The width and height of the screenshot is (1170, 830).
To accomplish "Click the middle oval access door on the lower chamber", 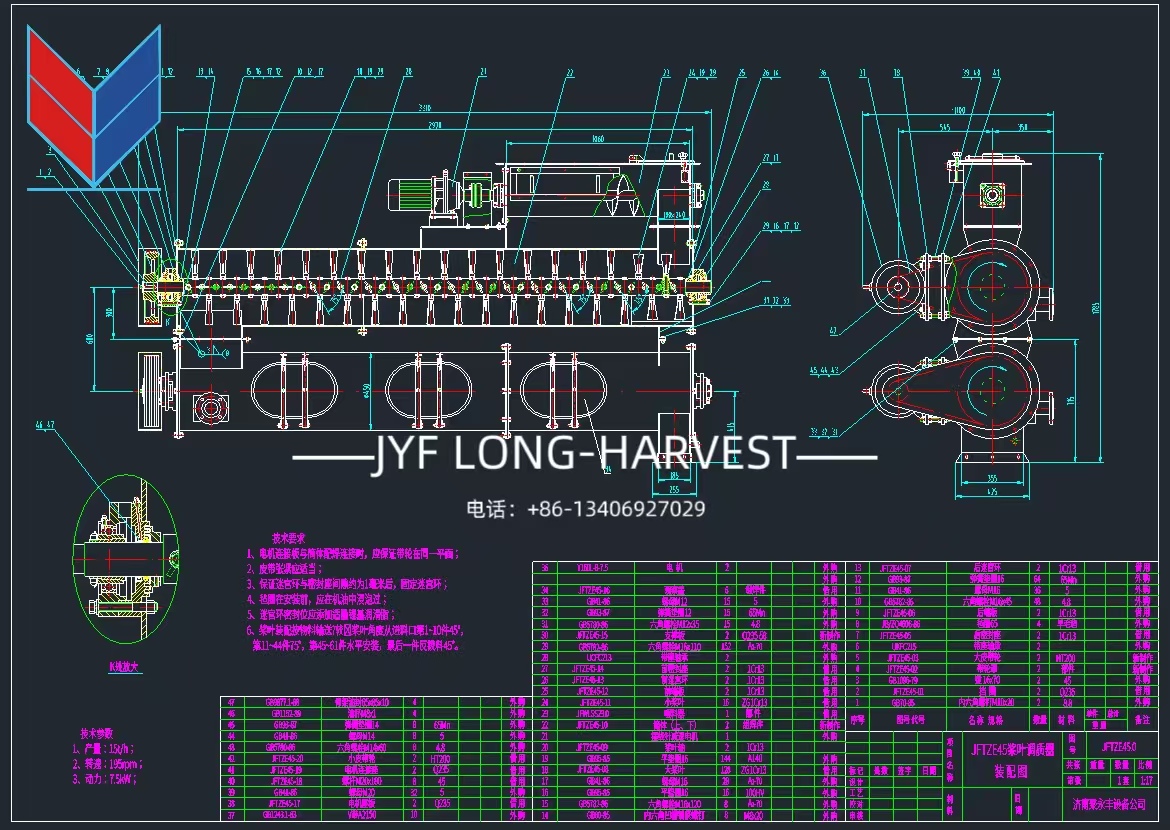I will [x=429, y=390].
